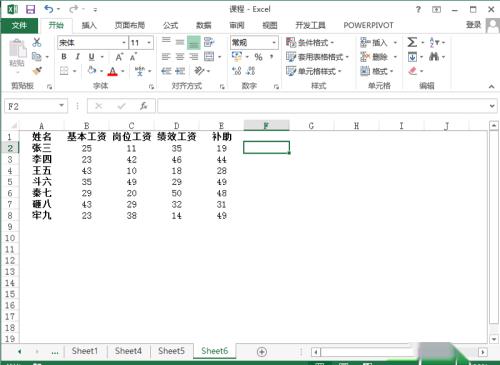Align text right
500x365 pixels.
(194, 57)
